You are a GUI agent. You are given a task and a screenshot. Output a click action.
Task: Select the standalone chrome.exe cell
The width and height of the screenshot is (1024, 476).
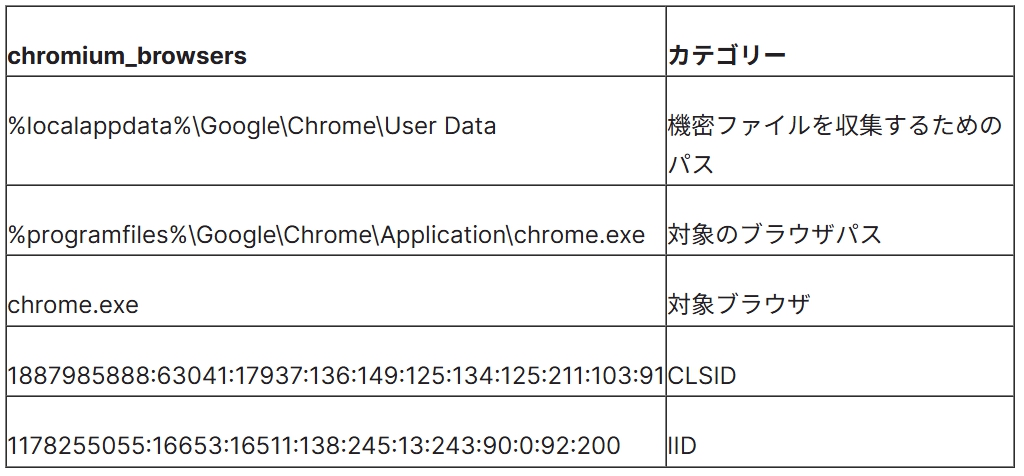73,305
